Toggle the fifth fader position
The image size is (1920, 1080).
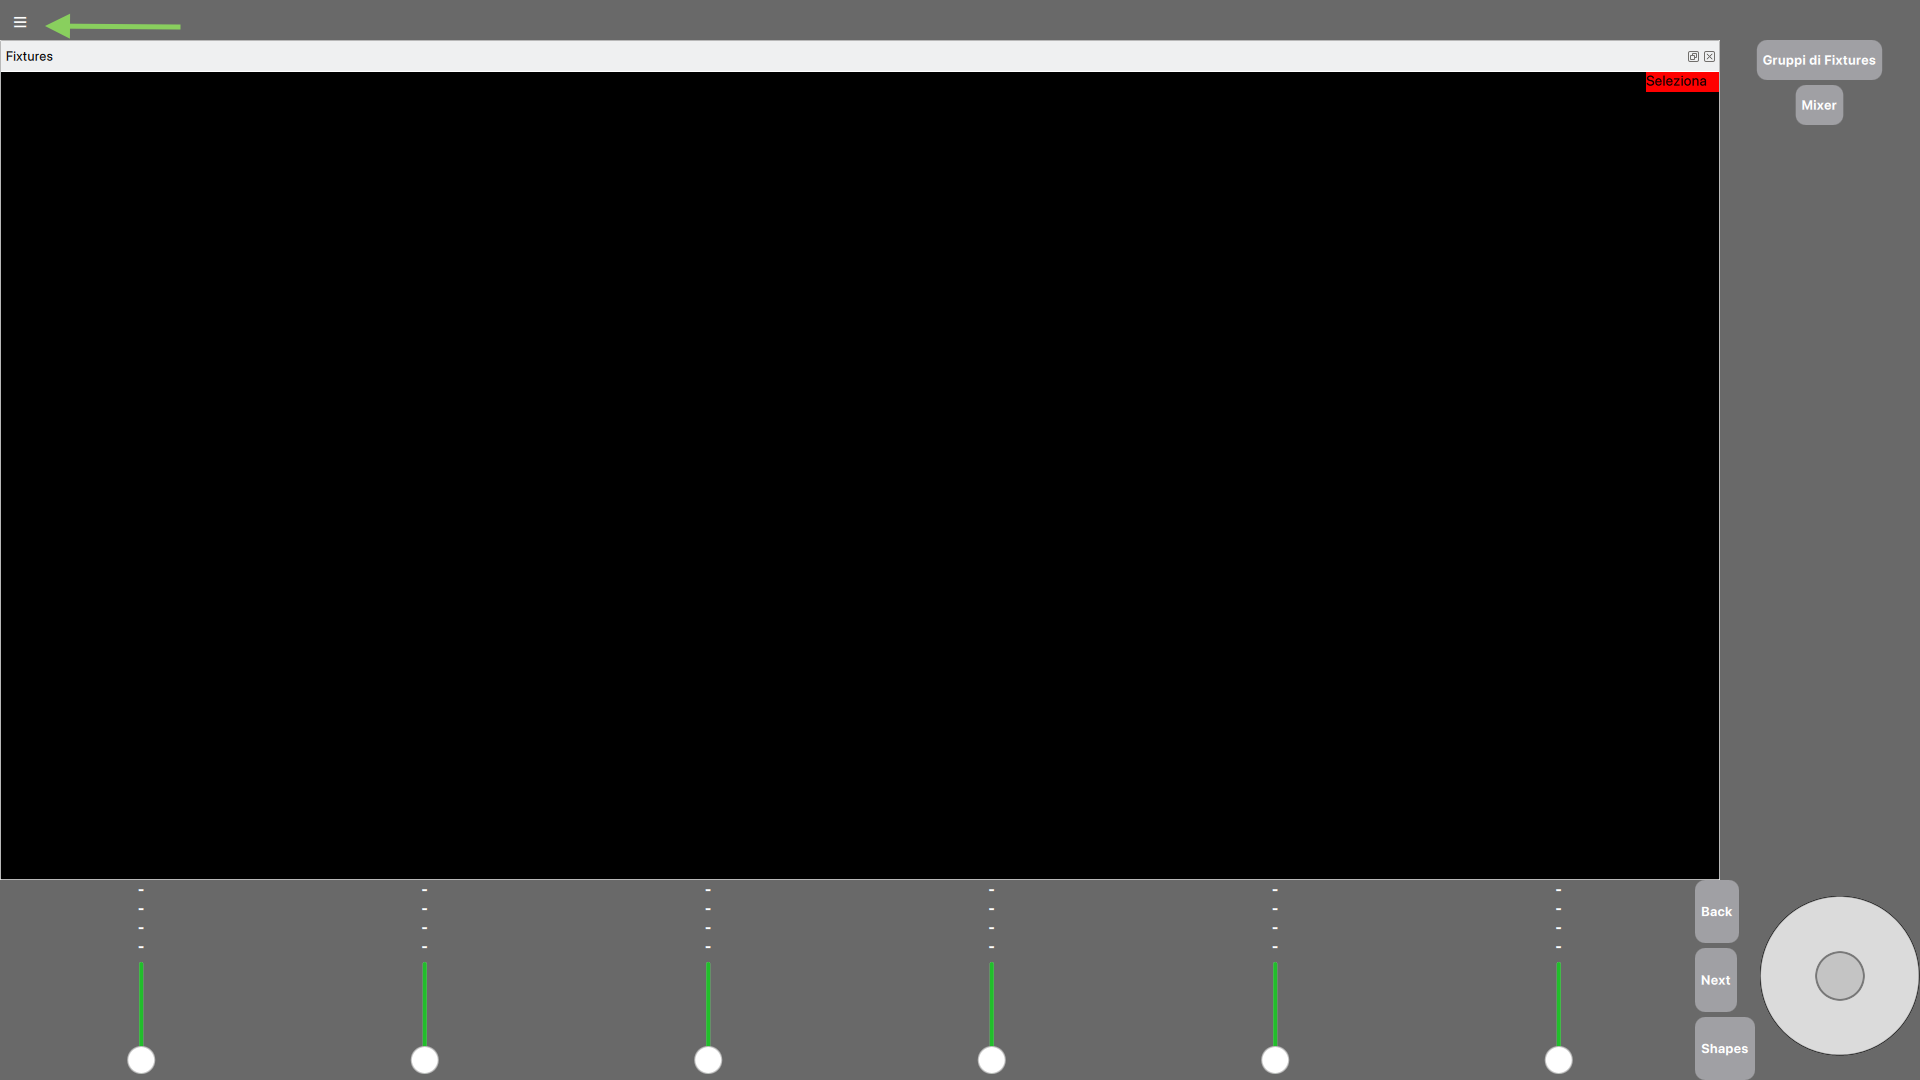pyautogui.click(x=1275, y=1059)
